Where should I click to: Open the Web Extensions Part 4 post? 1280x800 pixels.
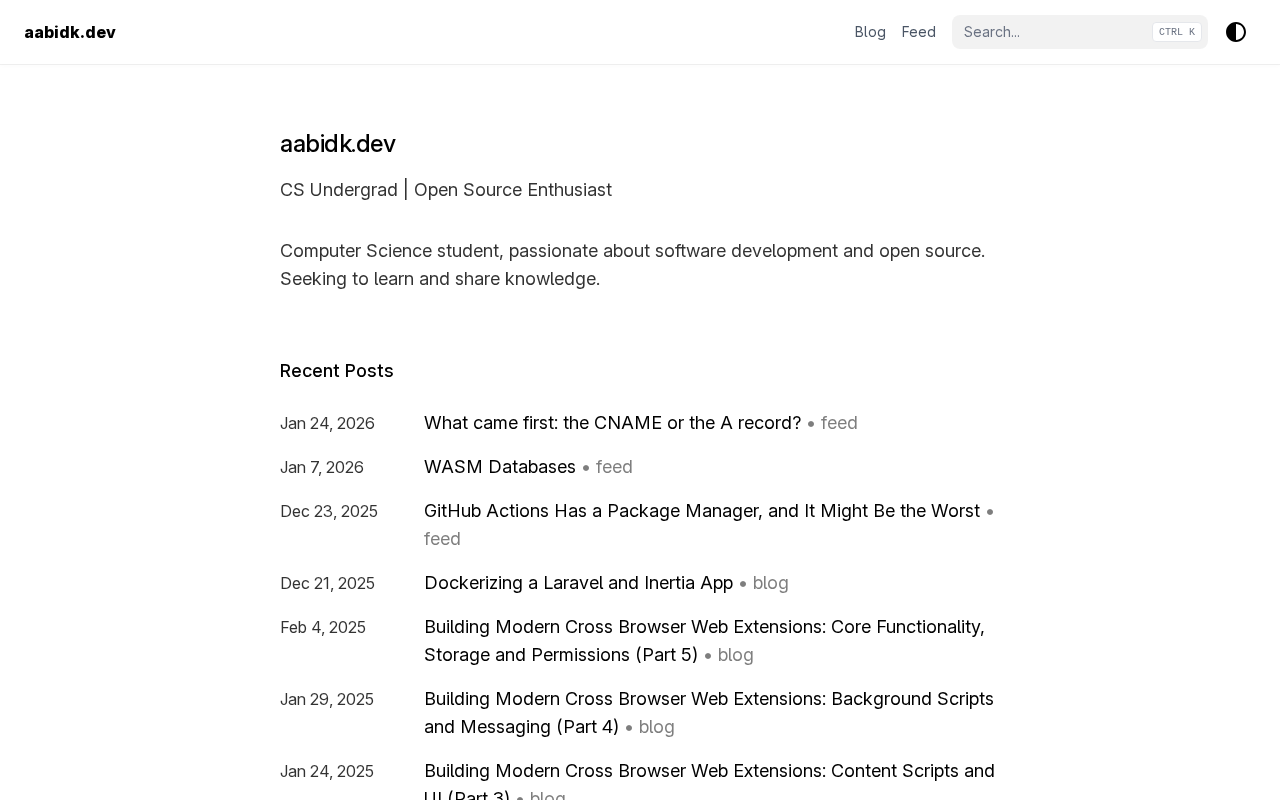(708, 699)
